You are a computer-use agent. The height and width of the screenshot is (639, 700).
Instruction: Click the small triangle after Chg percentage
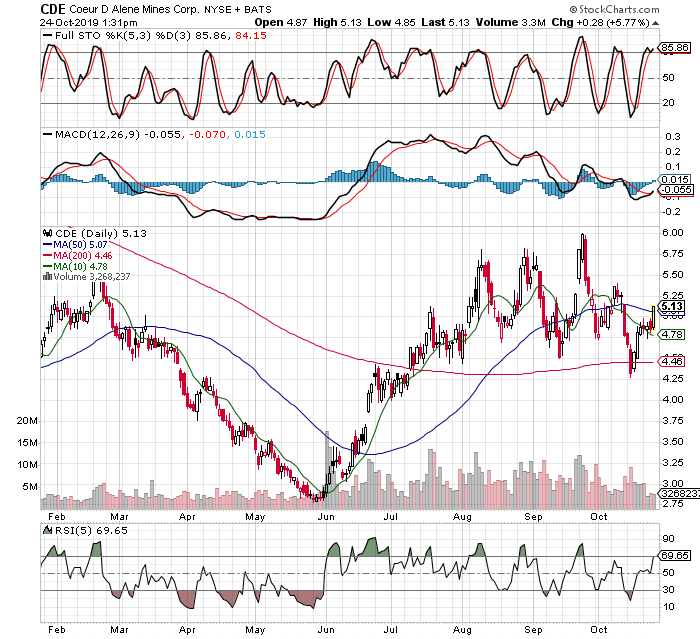coord(655,23)
